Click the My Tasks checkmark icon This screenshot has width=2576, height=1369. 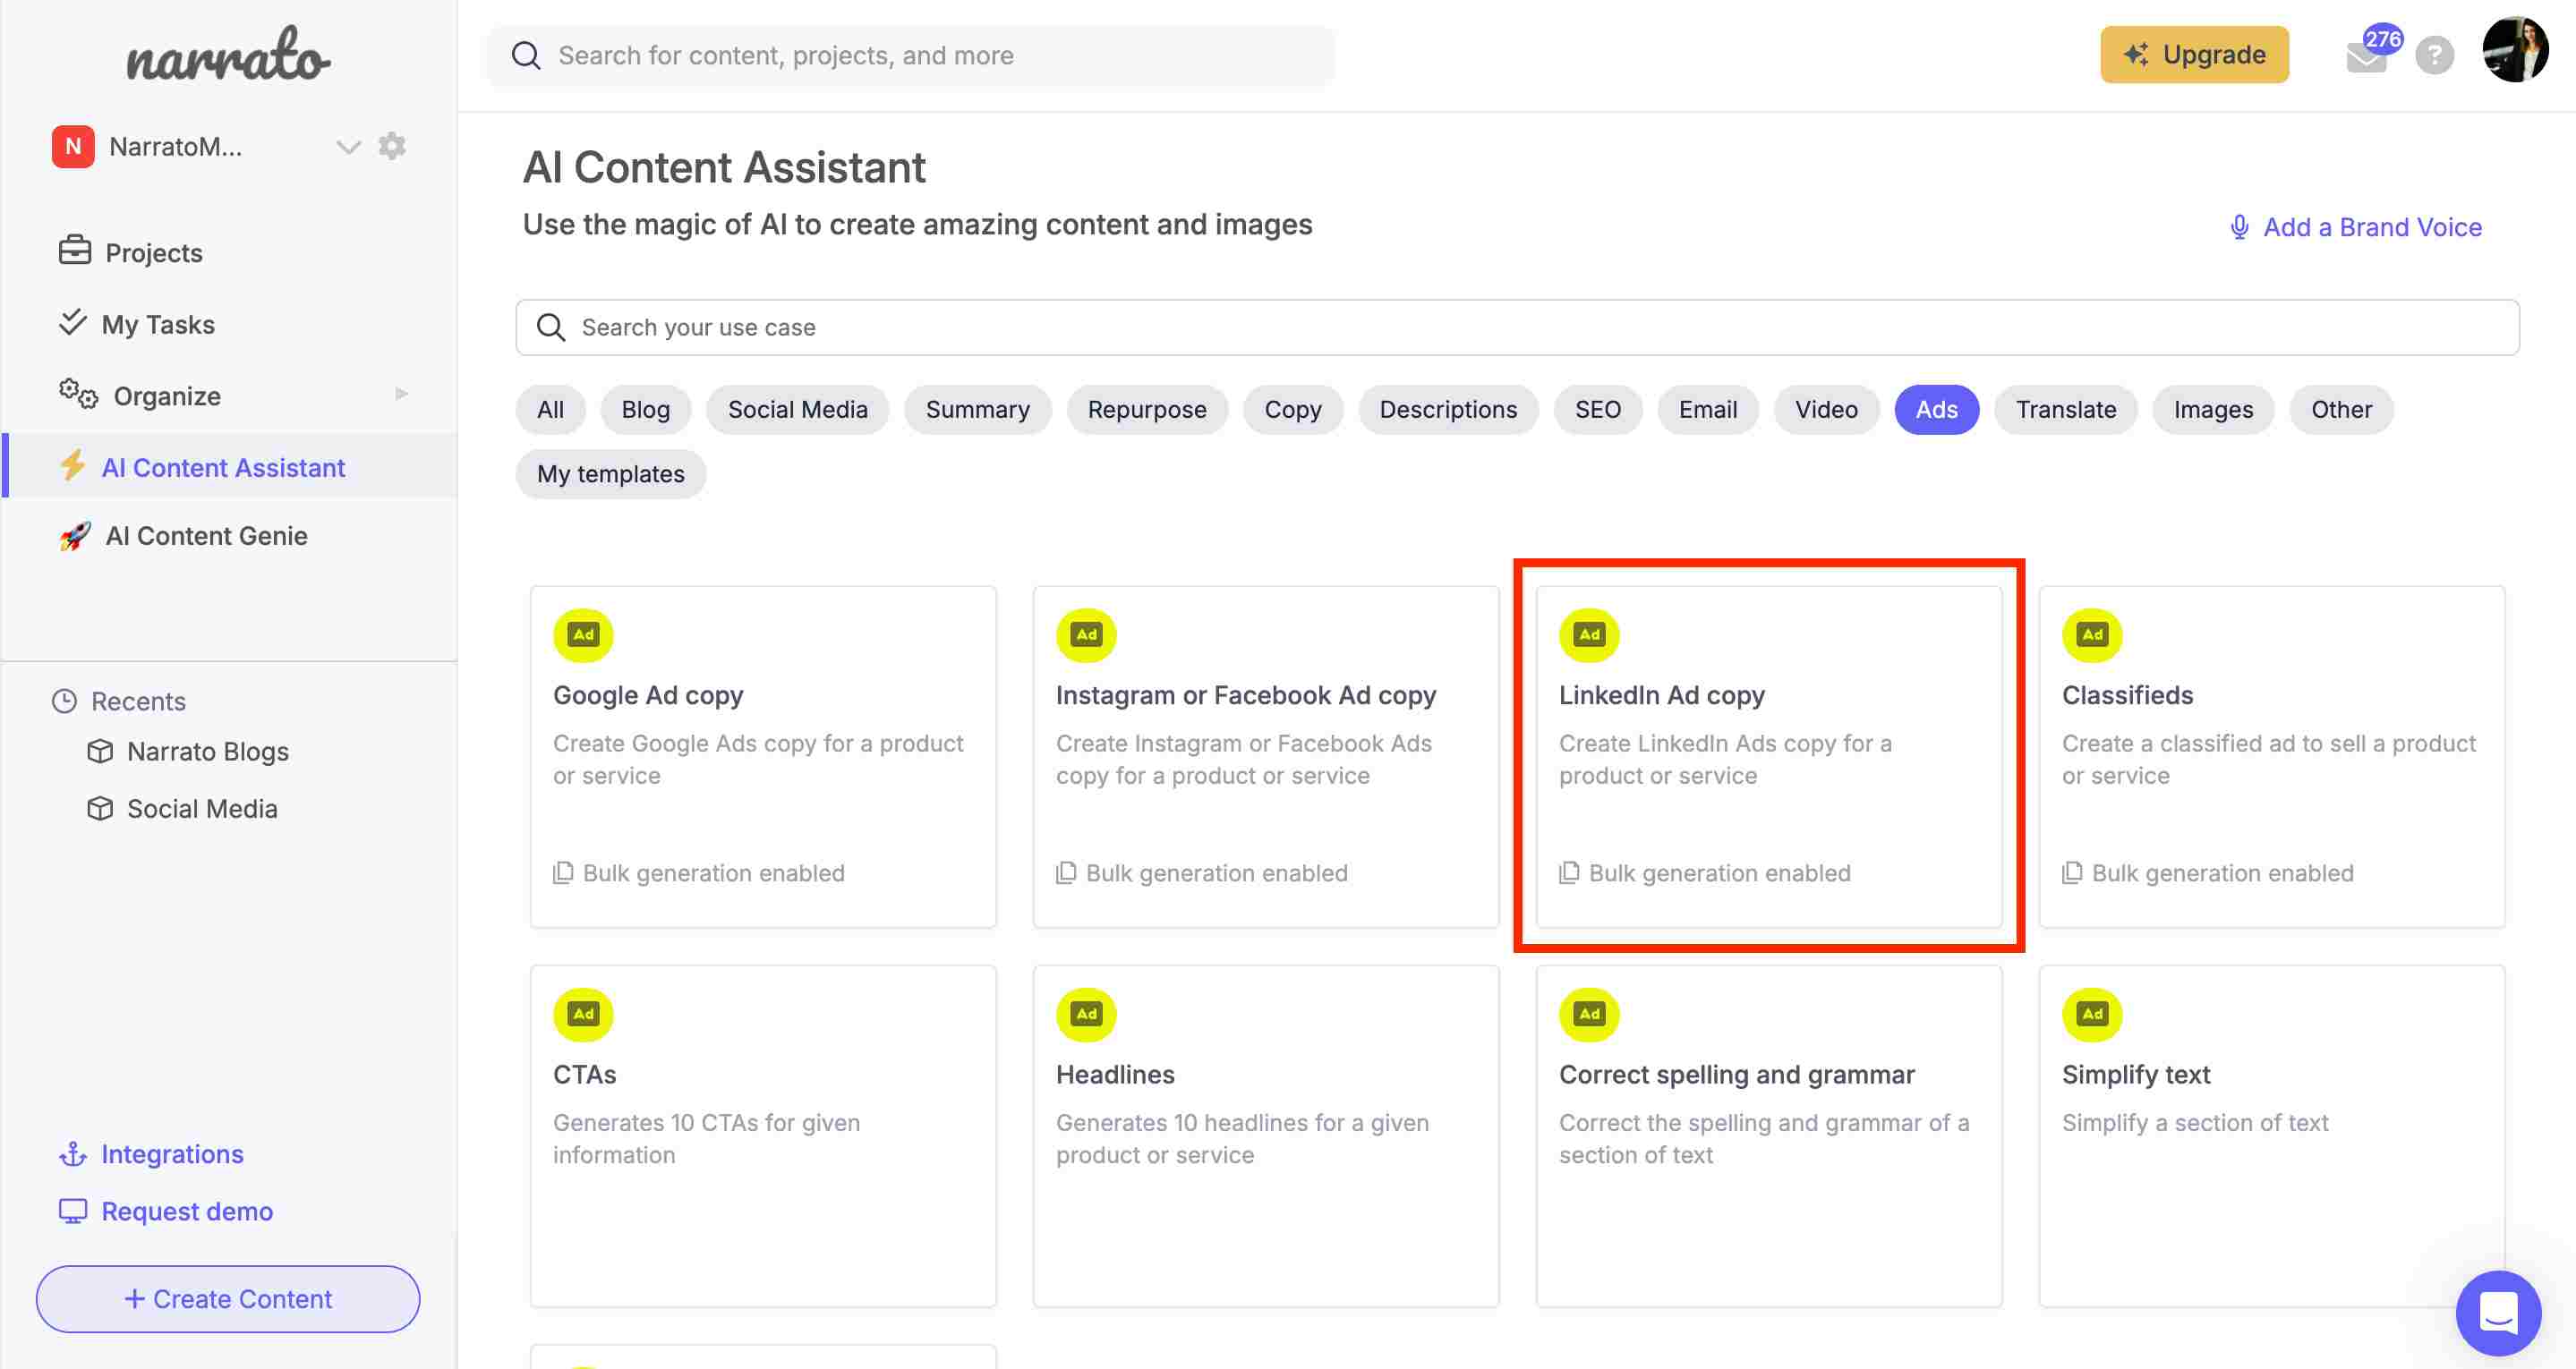coord(72,322)
